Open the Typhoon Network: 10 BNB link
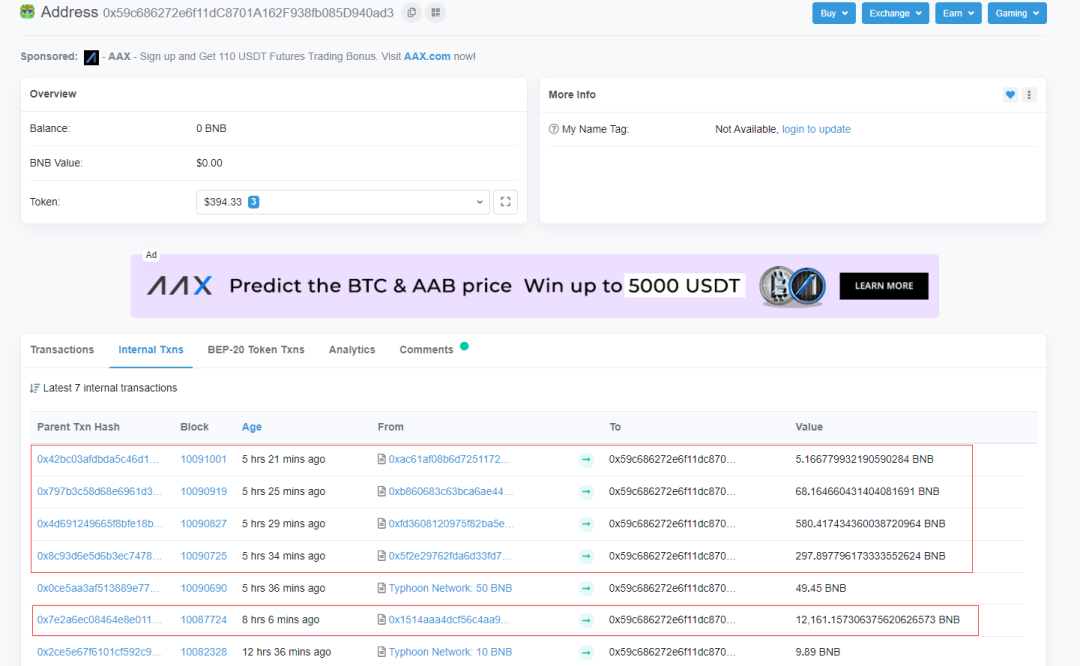The width and height of the screenshot is (1080, 666). pos(450,652)
